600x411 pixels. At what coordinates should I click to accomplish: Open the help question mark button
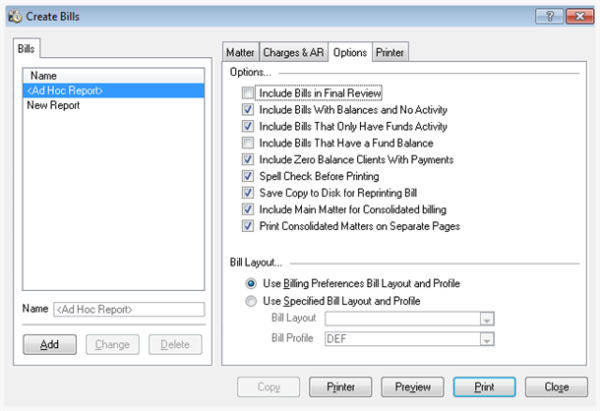(549, 16)
